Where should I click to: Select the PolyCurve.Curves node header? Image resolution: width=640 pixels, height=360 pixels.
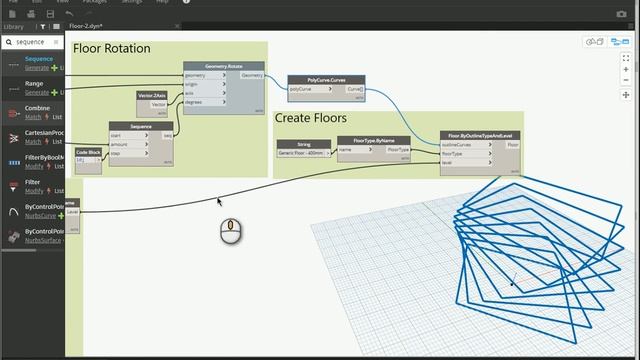coord(326,80)
